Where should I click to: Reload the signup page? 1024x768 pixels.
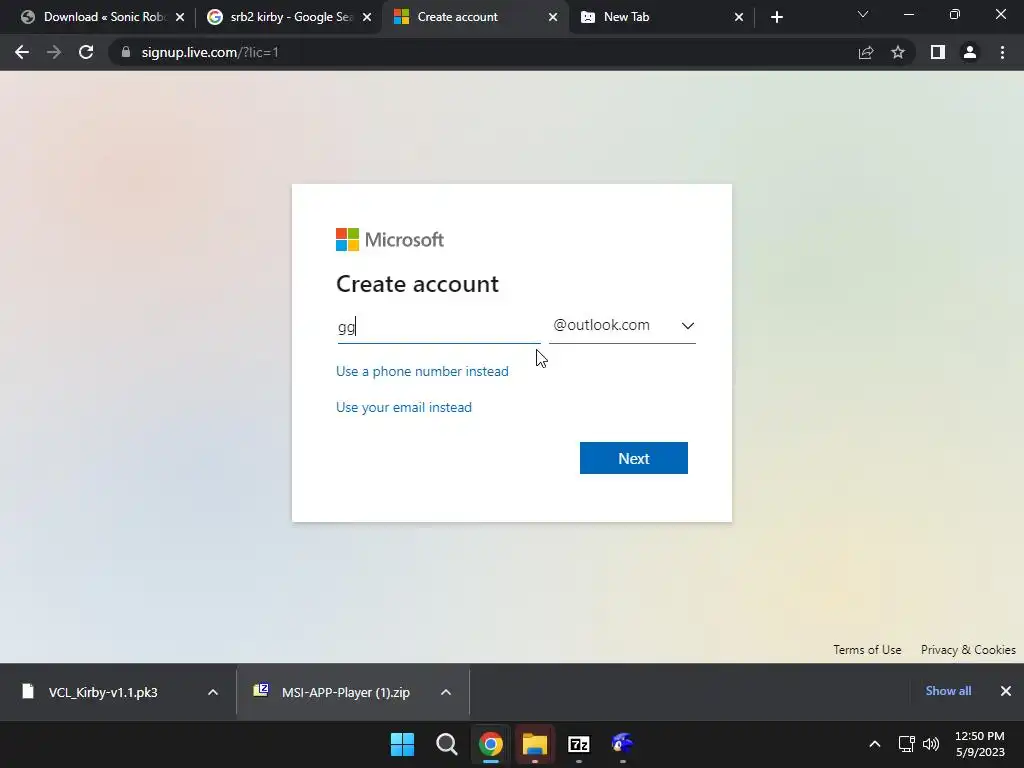coord(86,52)
